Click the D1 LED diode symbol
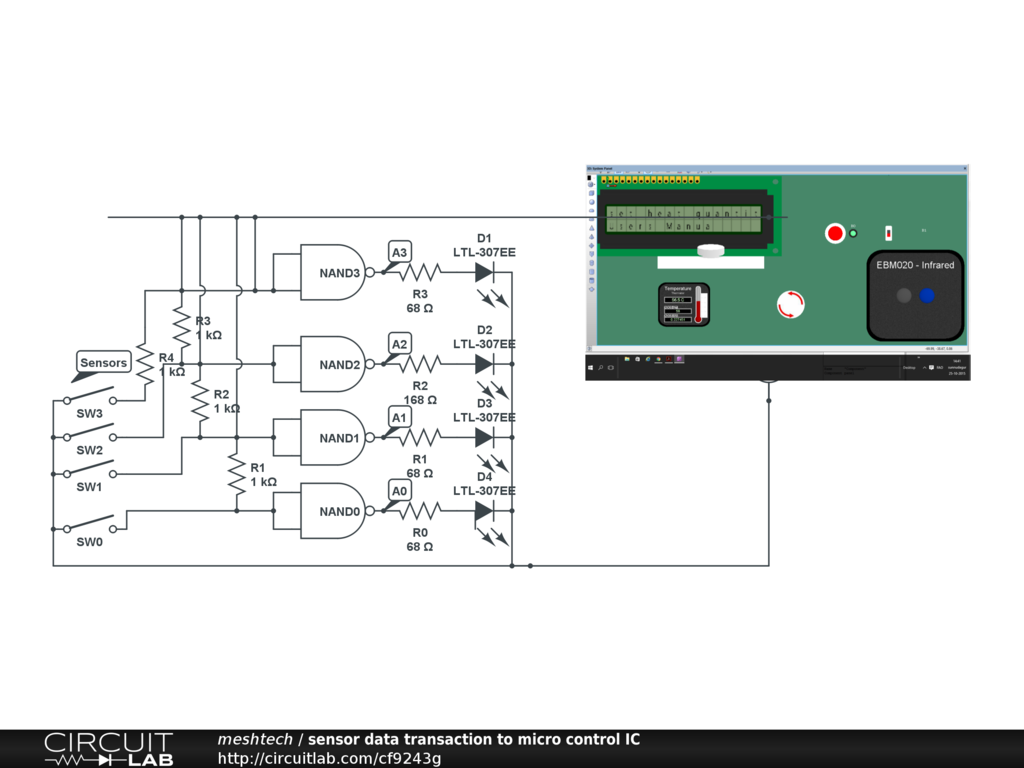This screenshot has width=1024, height=768. coord(485,272)
